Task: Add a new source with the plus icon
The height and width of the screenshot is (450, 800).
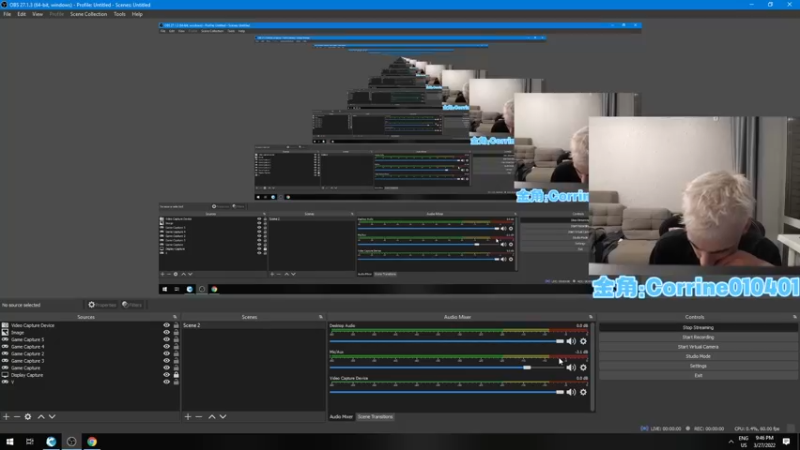Action: coord(6,417)
